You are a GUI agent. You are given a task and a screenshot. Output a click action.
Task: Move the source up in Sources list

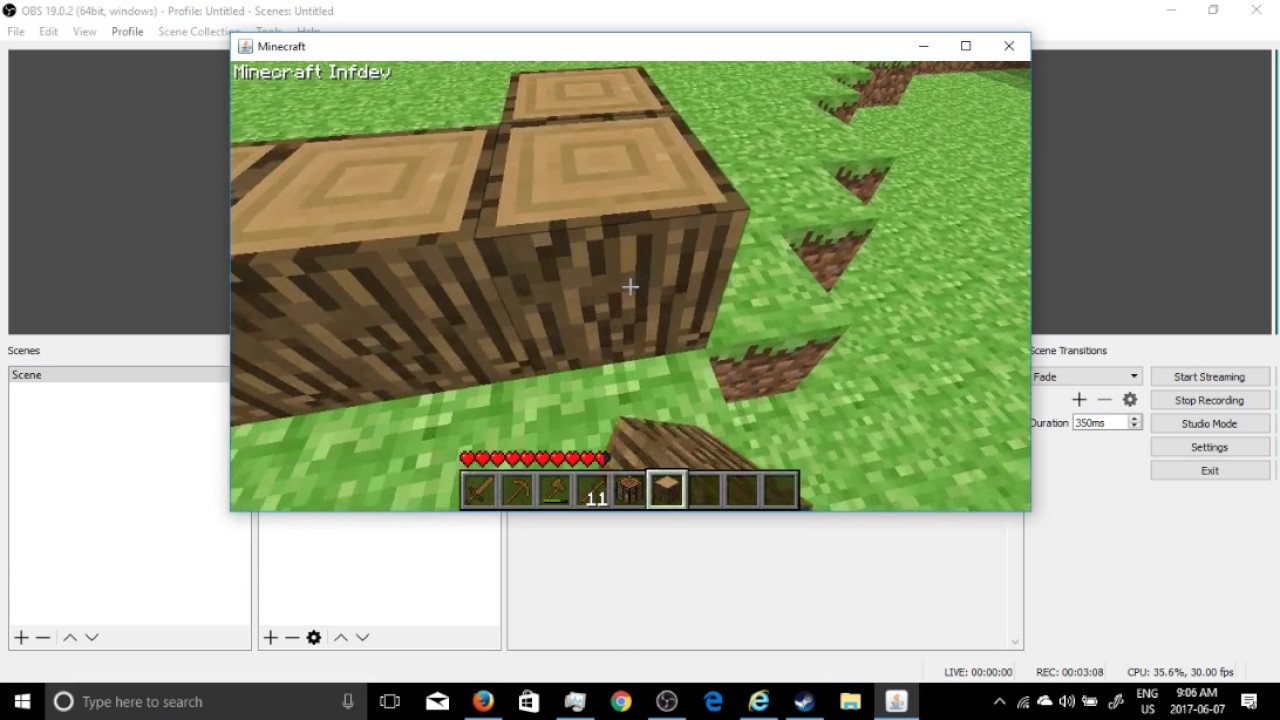(x=341, y=637)
